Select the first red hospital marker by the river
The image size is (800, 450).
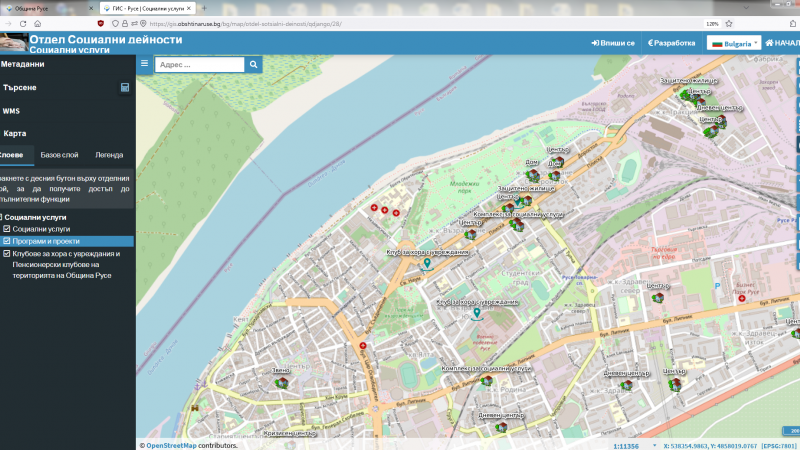(x=374, y=208)
